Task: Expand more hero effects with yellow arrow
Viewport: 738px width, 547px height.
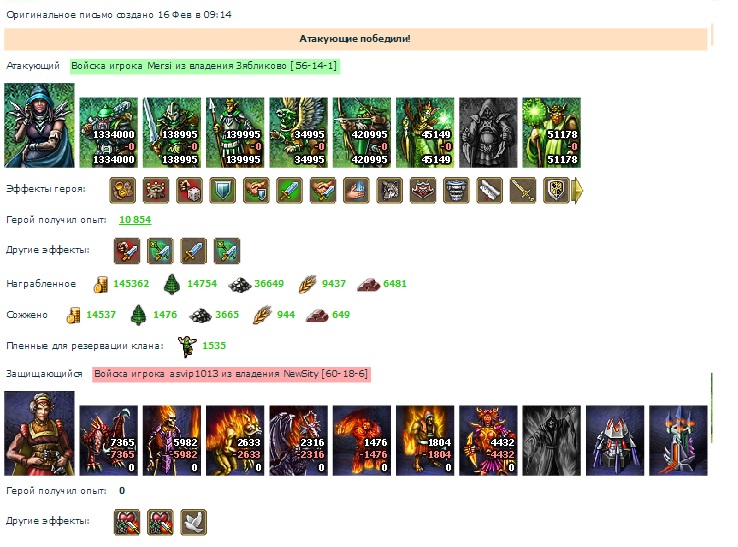Action: [577, 190]
